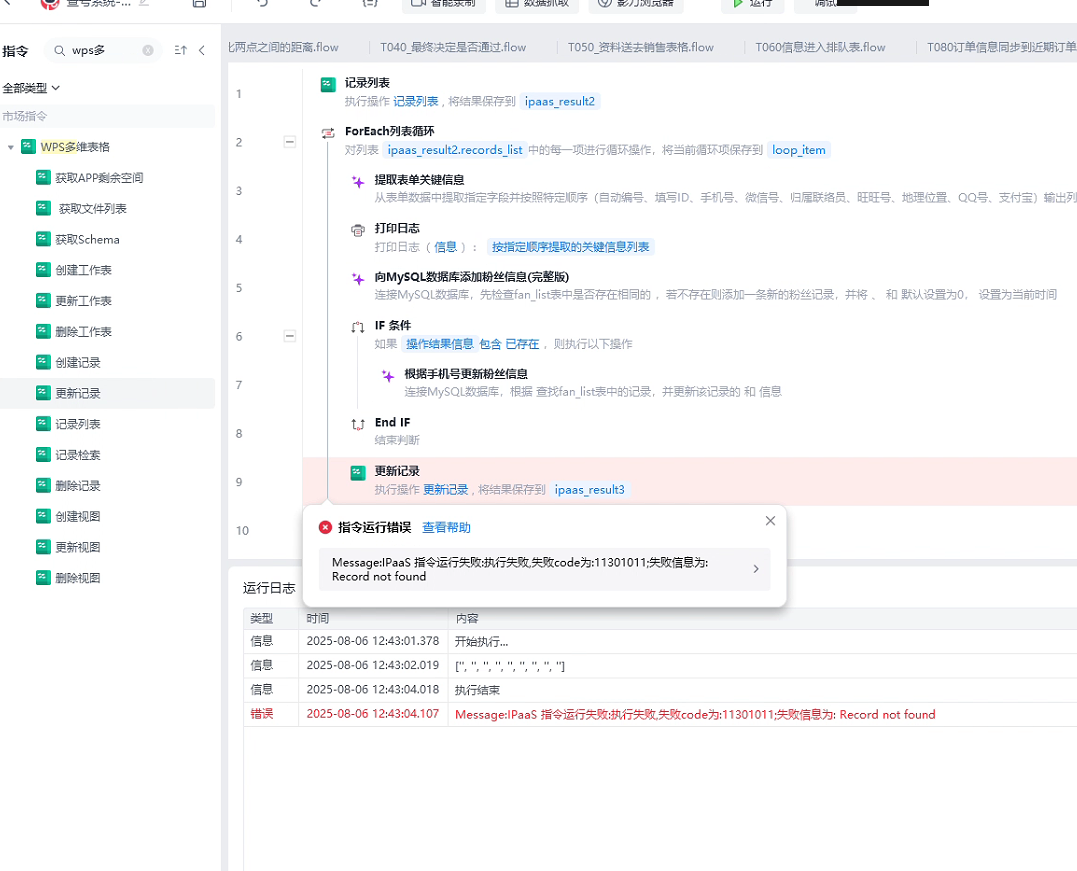Select the 向MySQL数据库添加粉丝信息(完整版) step title
Screen dimensions: 1077x871
tap(471, 277)
